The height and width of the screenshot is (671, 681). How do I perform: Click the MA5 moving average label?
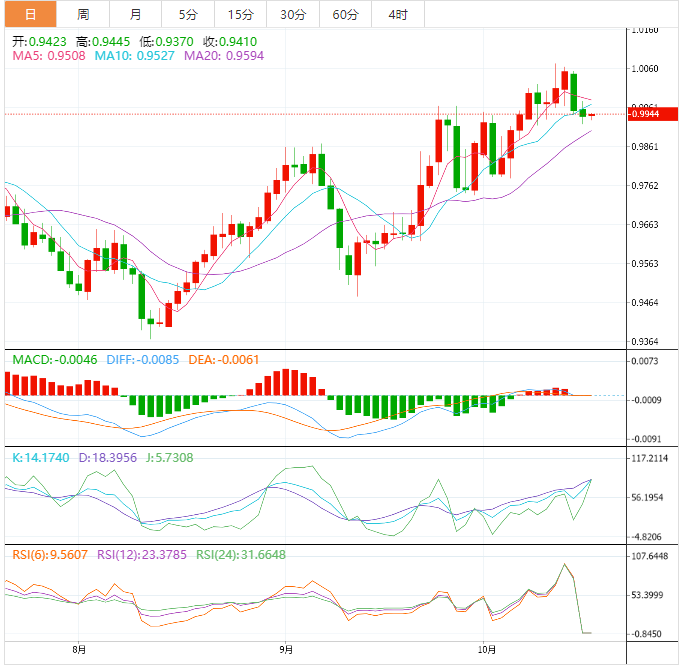(x=48, y=57)
